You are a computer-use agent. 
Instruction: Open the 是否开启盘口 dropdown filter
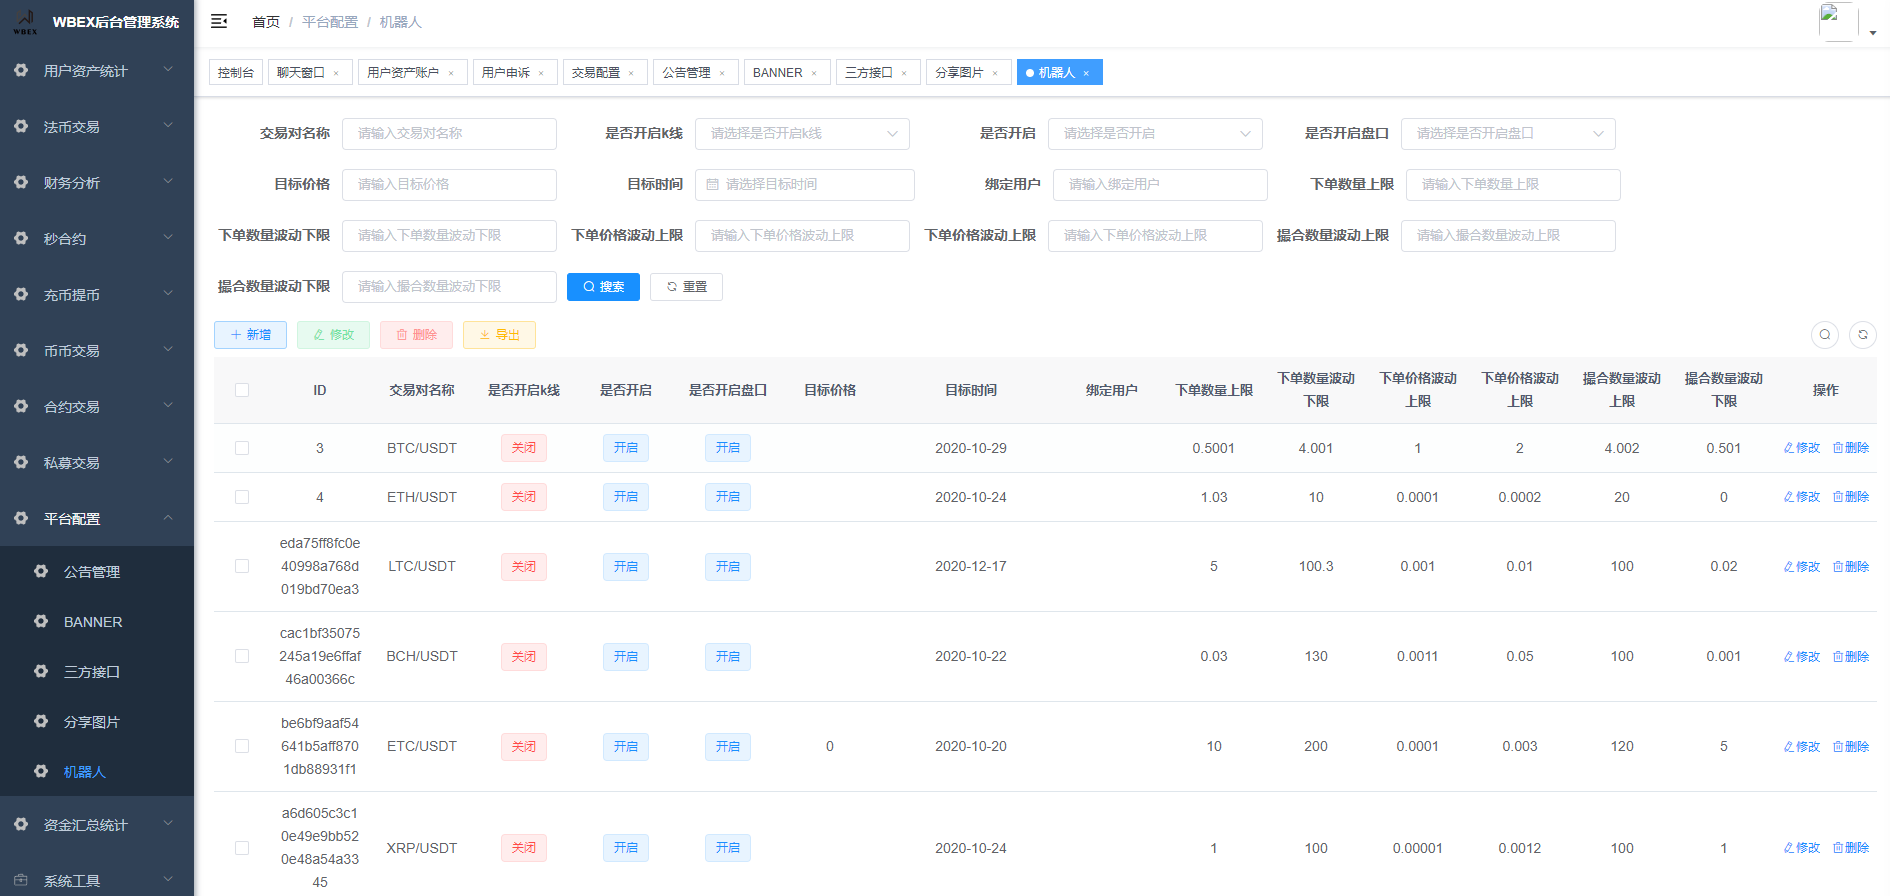point(1507,134)
